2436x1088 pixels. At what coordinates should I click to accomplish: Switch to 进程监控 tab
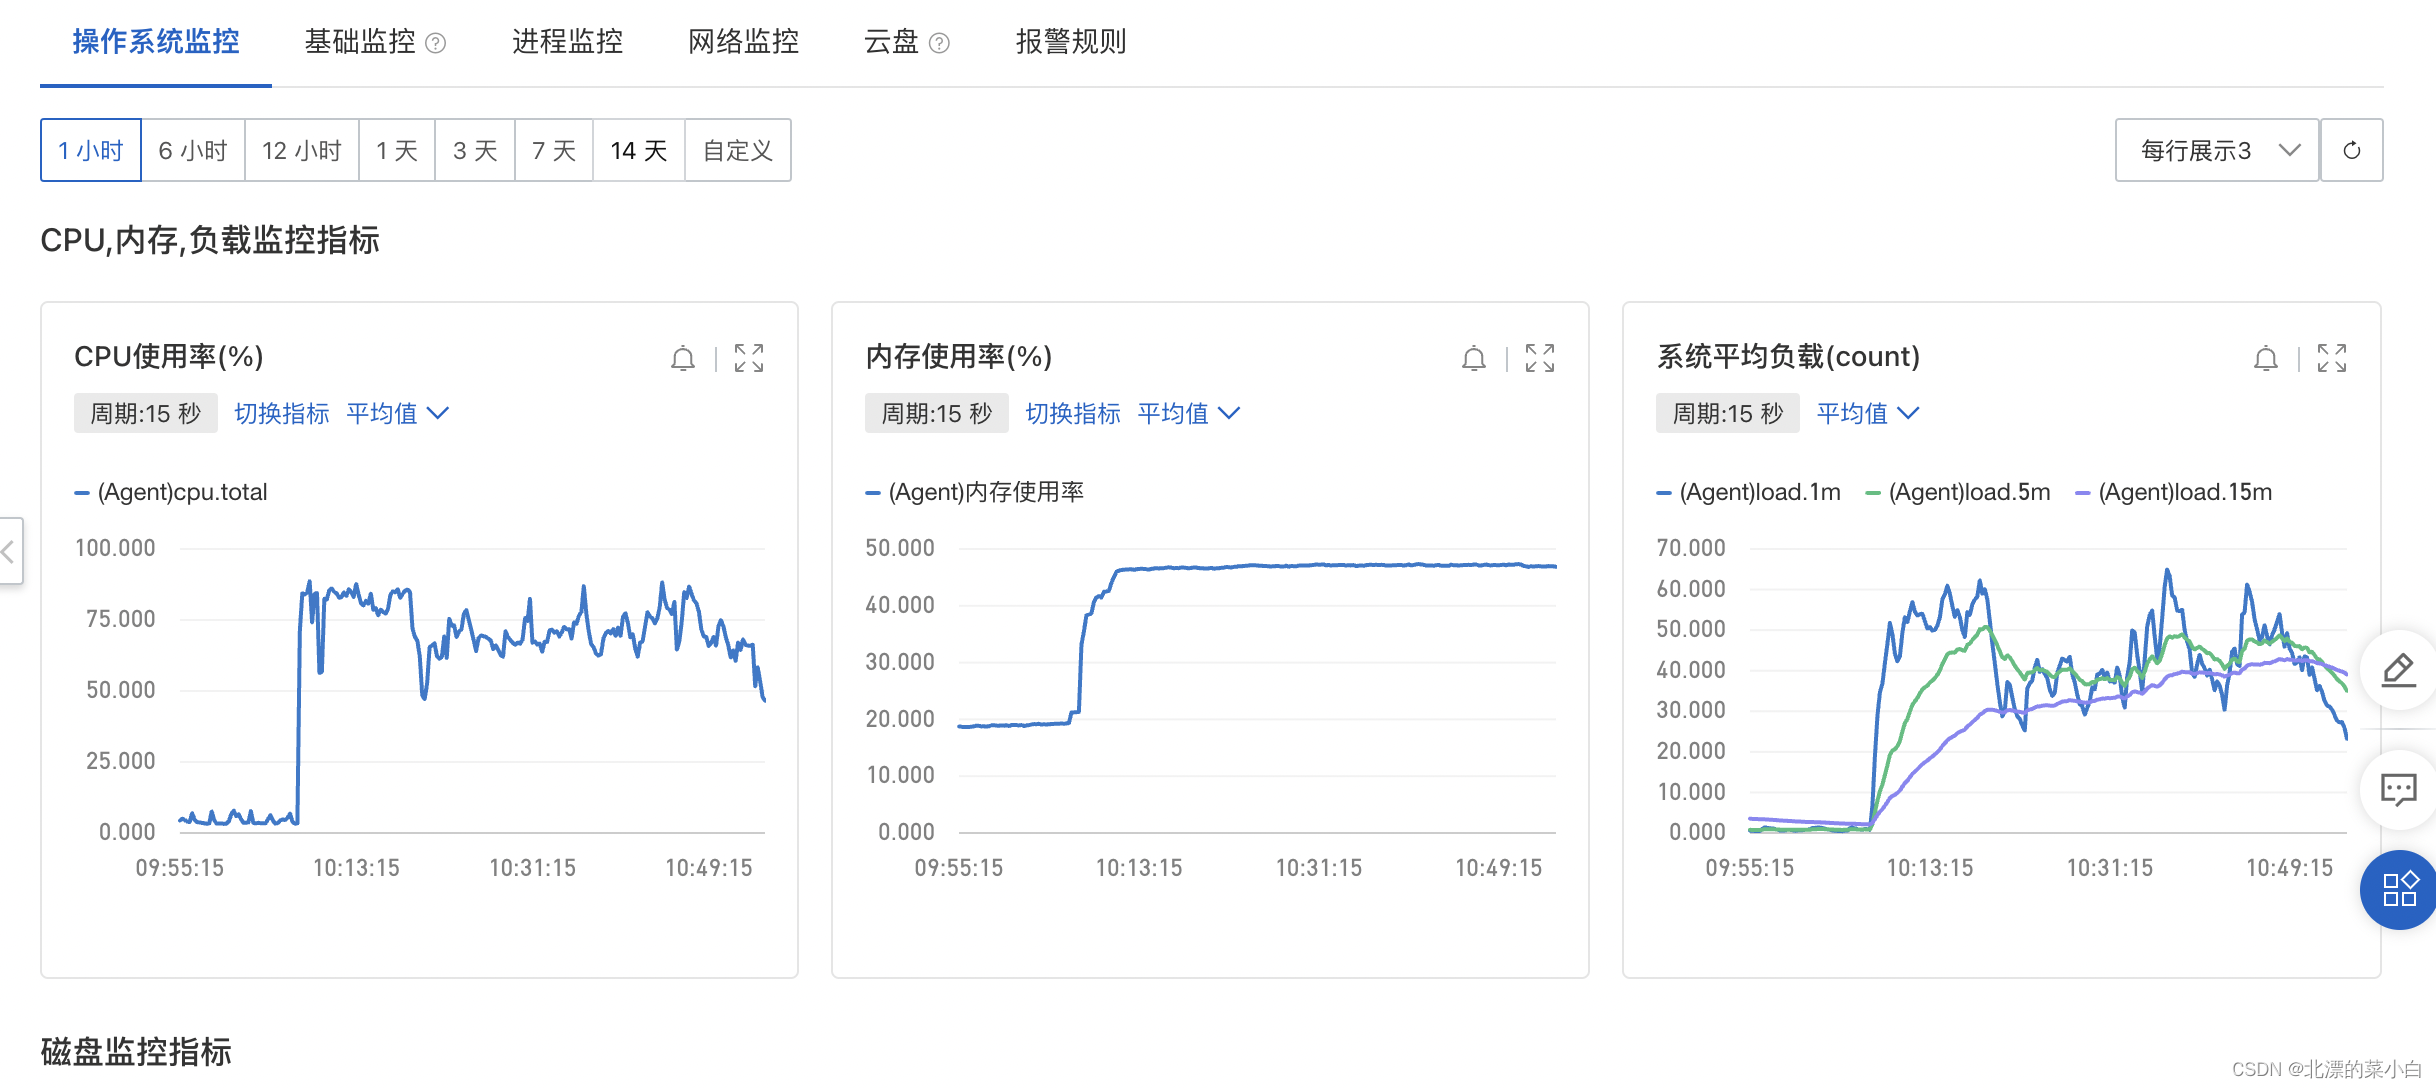coord(568,42)
